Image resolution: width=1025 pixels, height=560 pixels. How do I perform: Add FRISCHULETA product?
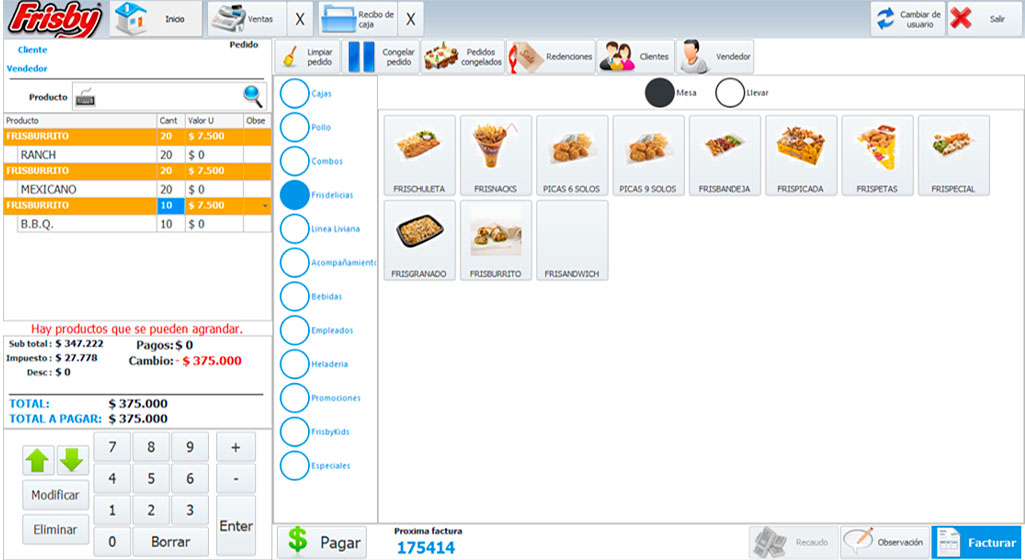coord(419,156)
